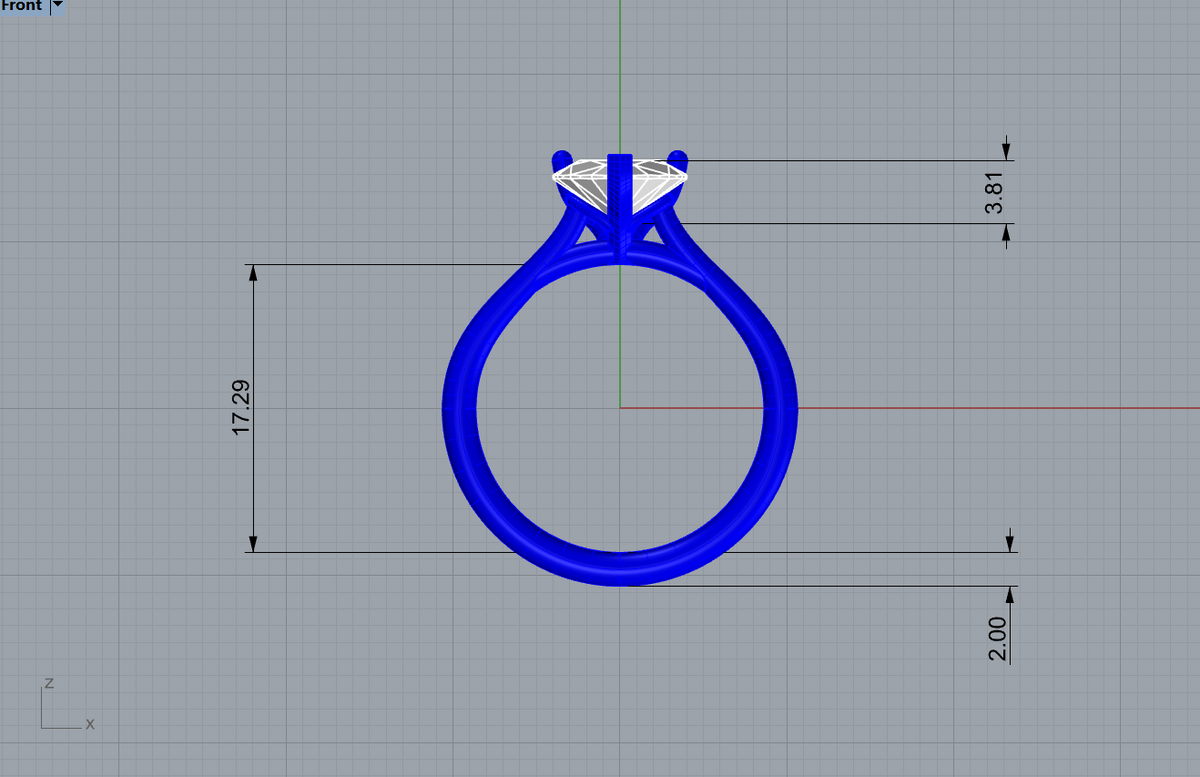Viewport: 1200px width, 777px height.
Task: Select the 3.81 dimension text
Action: coord(994,192)
